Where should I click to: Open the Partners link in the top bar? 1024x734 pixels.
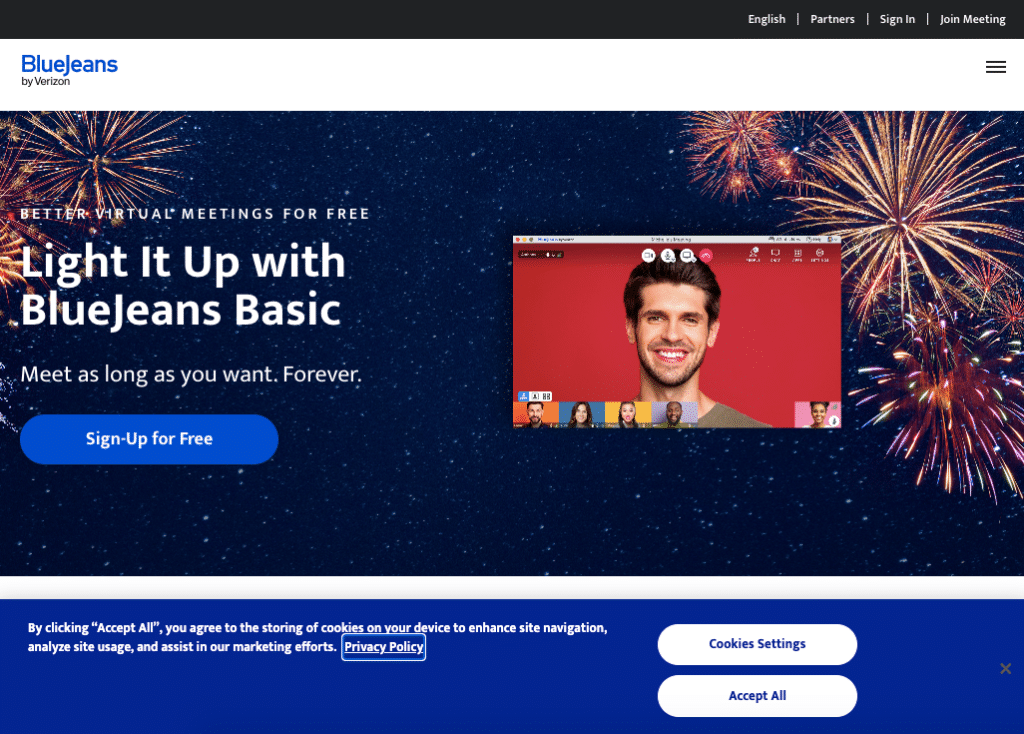pos(832,19)
